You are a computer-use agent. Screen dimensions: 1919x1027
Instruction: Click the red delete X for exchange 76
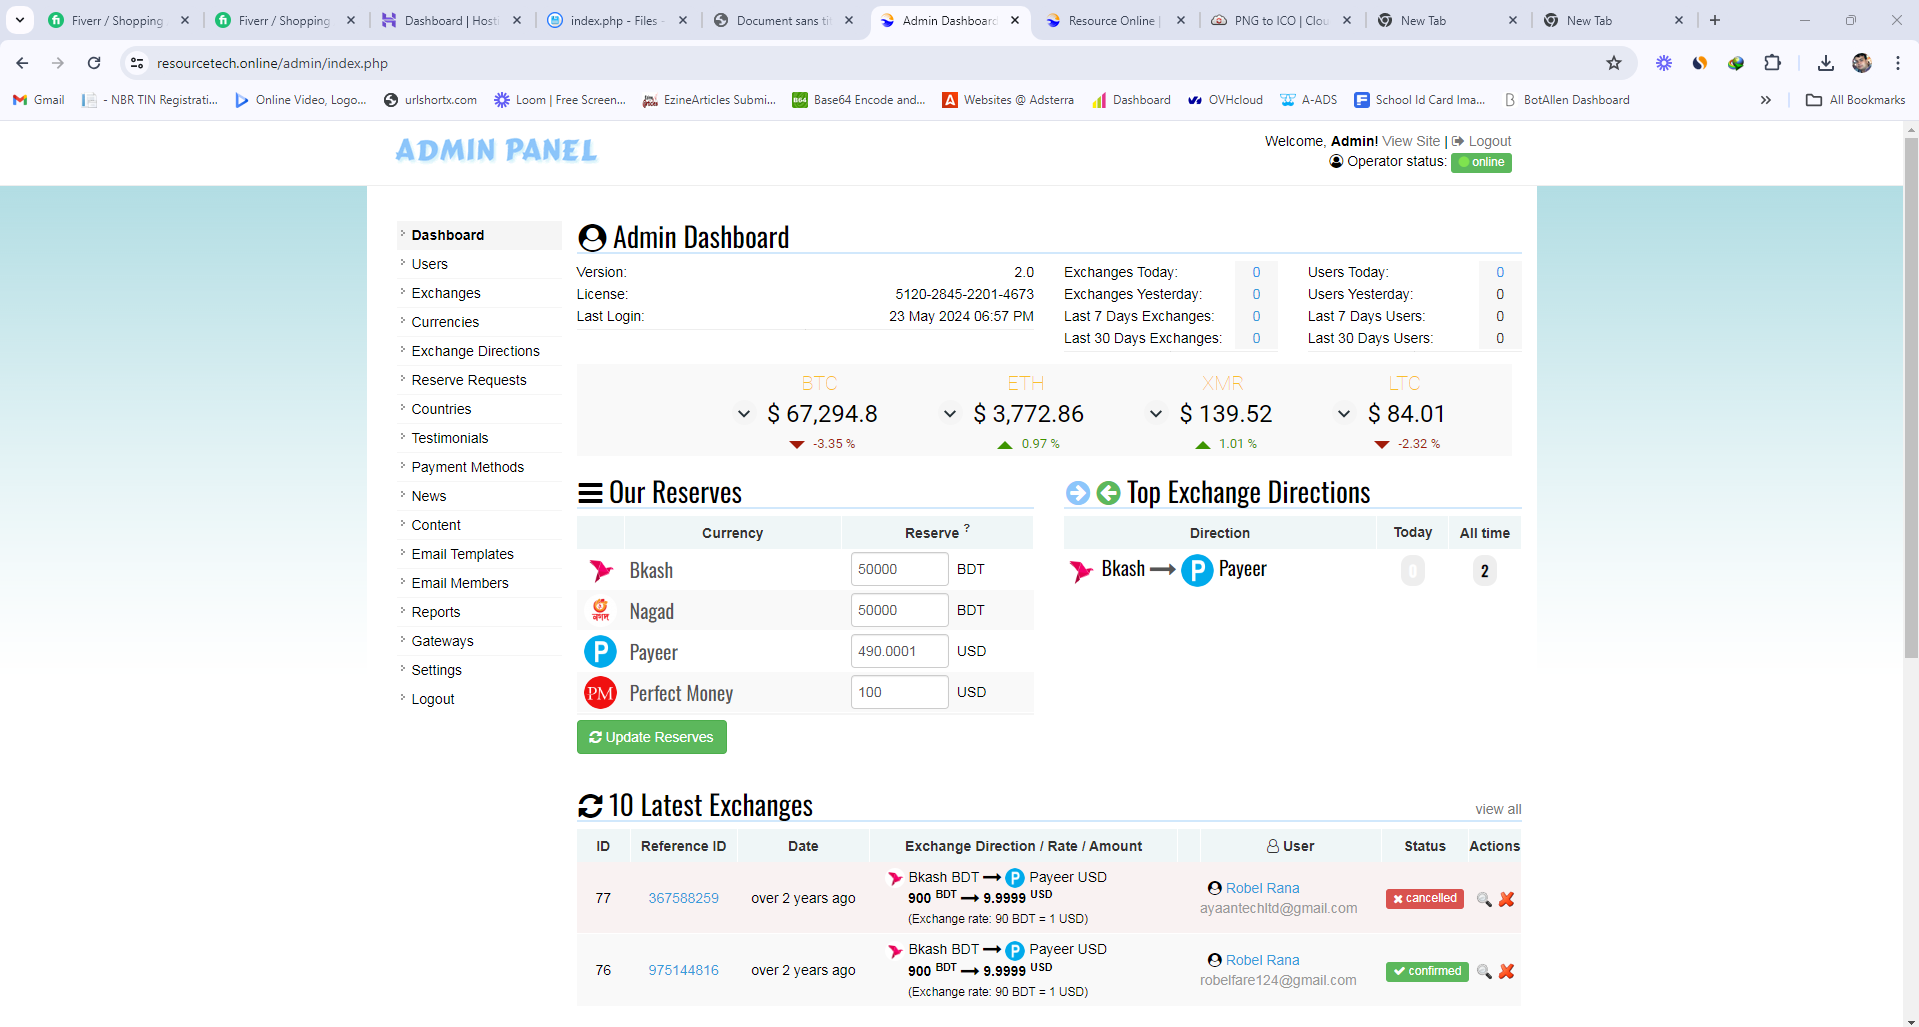(x=1506, y=971)
